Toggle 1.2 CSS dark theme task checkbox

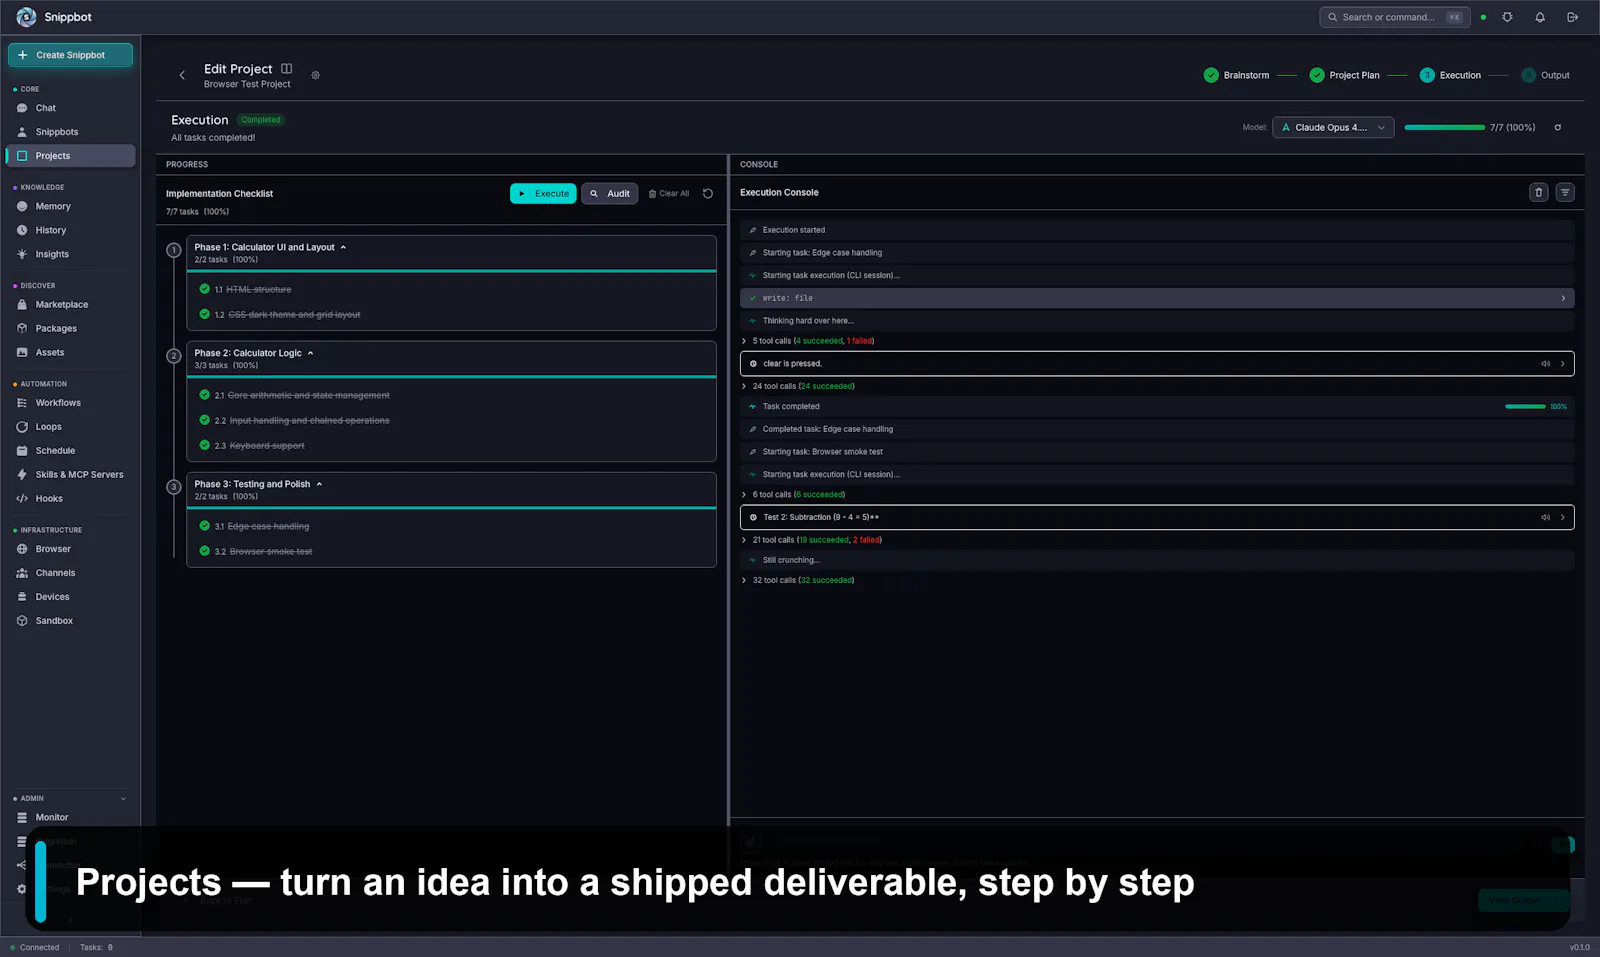205,314
